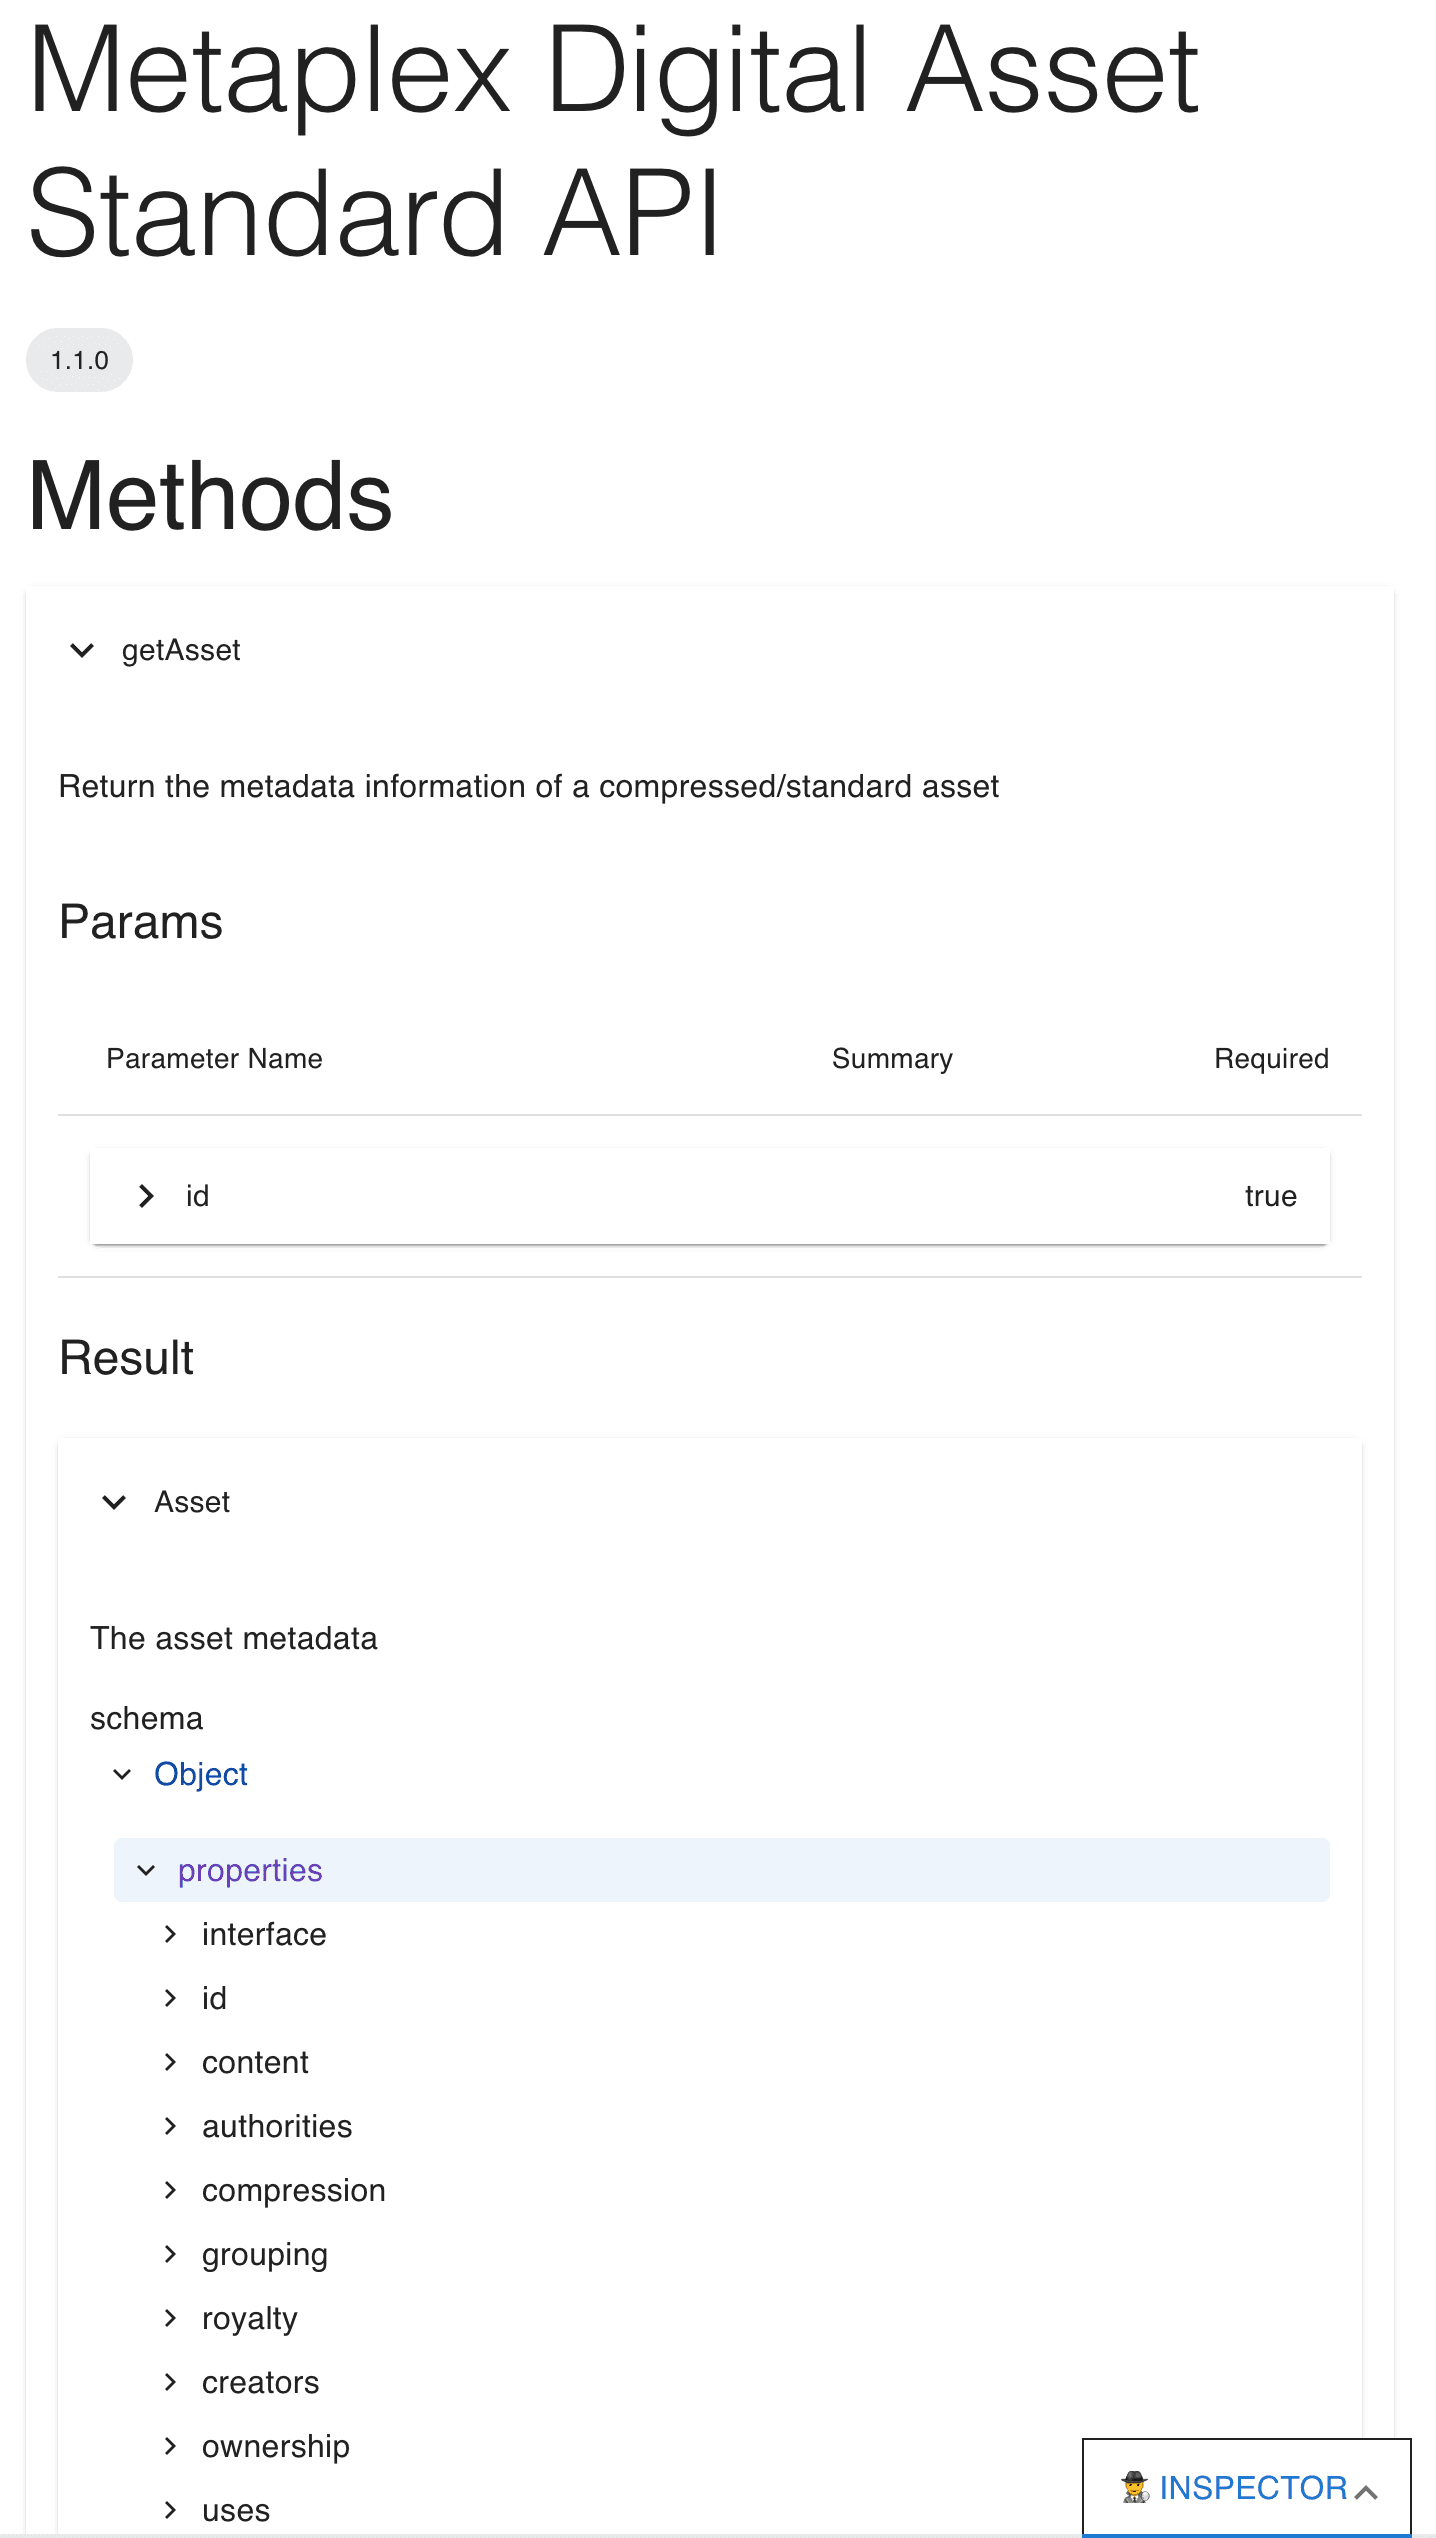Expand the royalty property
The height and width of the screenshot is (2538, 1436).
click(x=171, y=2318)
